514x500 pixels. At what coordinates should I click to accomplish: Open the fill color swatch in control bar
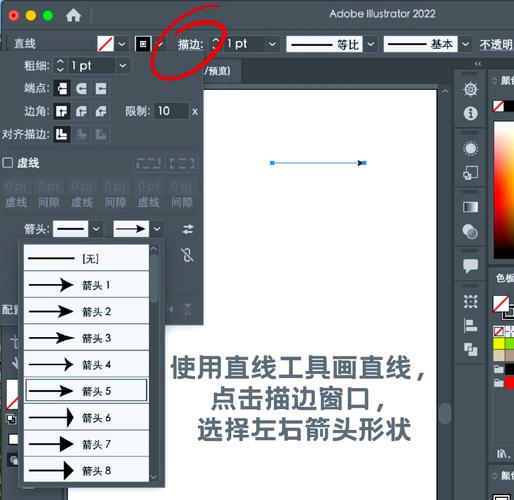pyautogui.click(x=106, y=44)
